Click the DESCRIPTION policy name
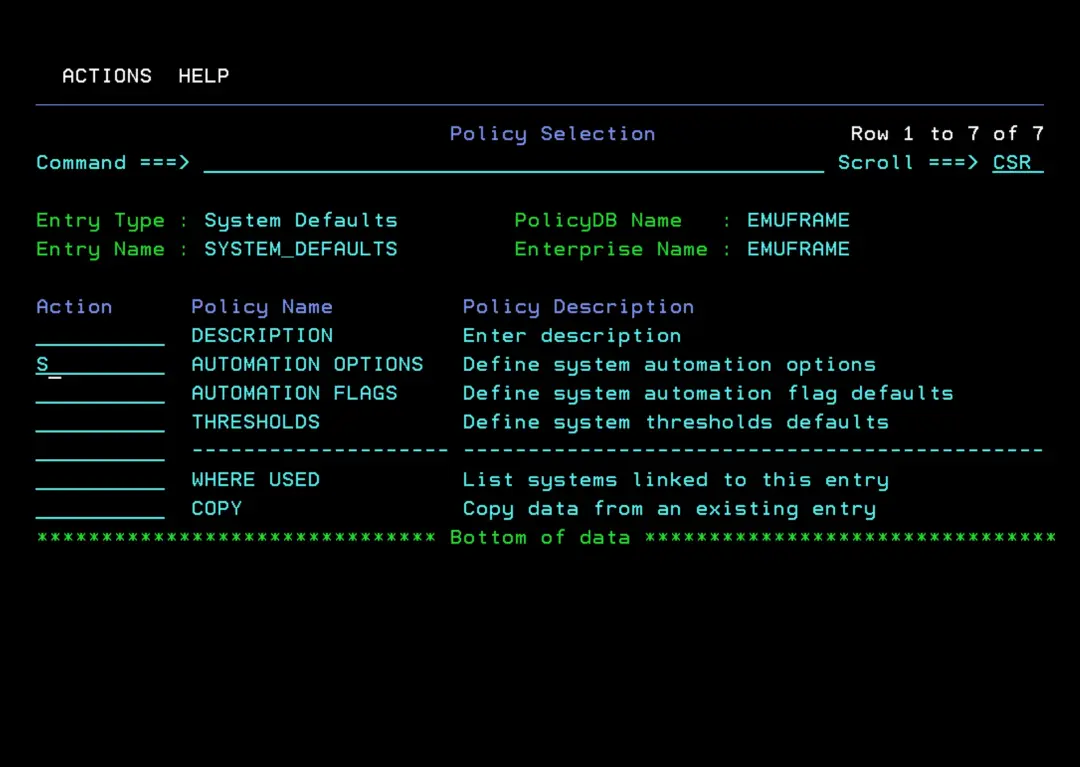Screen dimensions: 1080x767 pos(262,336)
